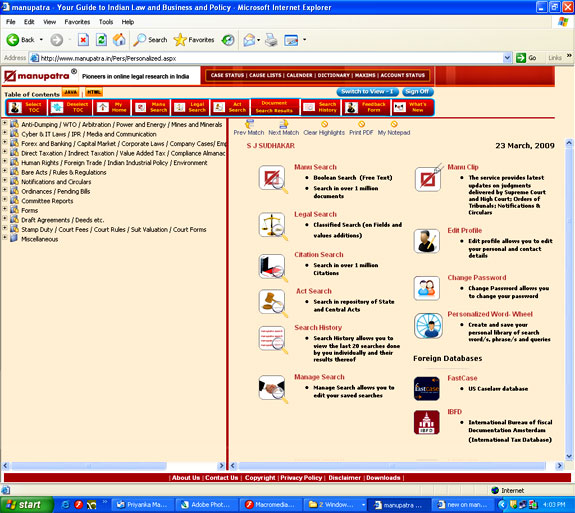Open the Search History document icon
Viewport: 575px width, 513px height.
coord(273,339)
